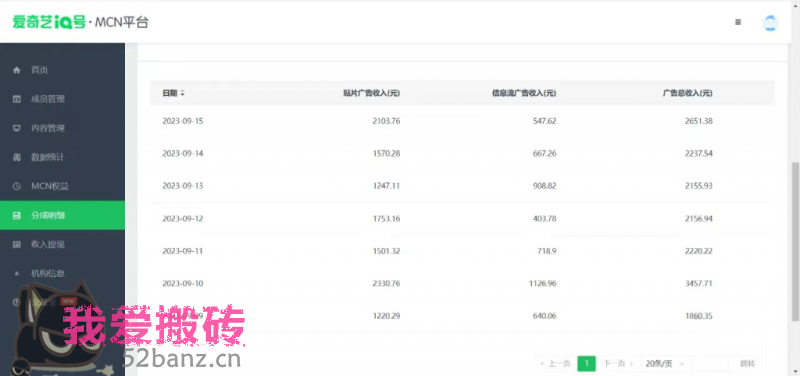The image size is (800, 376).
Task: Open the 20条/页 page size dropdown
Action: point(664,364)
